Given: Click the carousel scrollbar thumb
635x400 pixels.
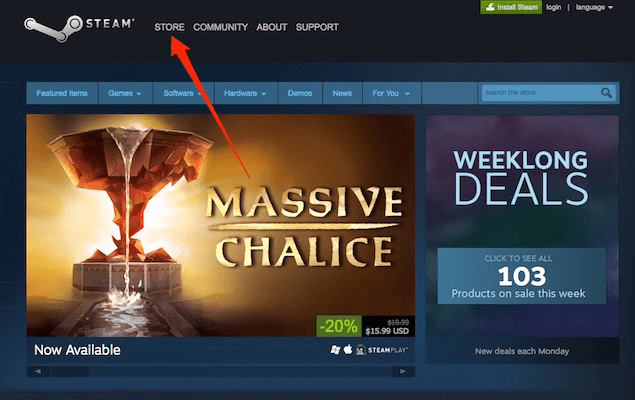Looking at the screenshot, I should coord(70,371).
